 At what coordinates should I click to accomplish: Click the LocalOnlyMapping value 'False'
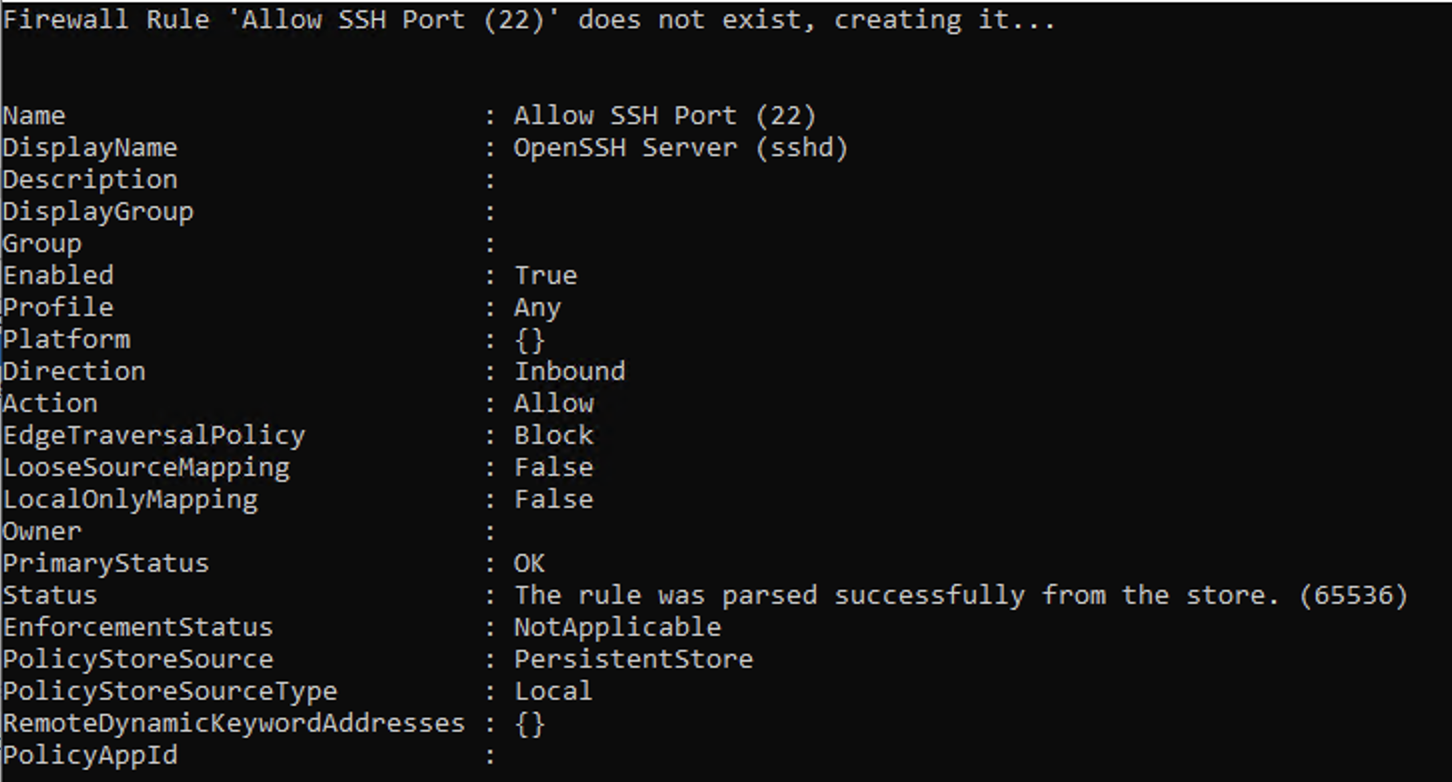[554, 499]
